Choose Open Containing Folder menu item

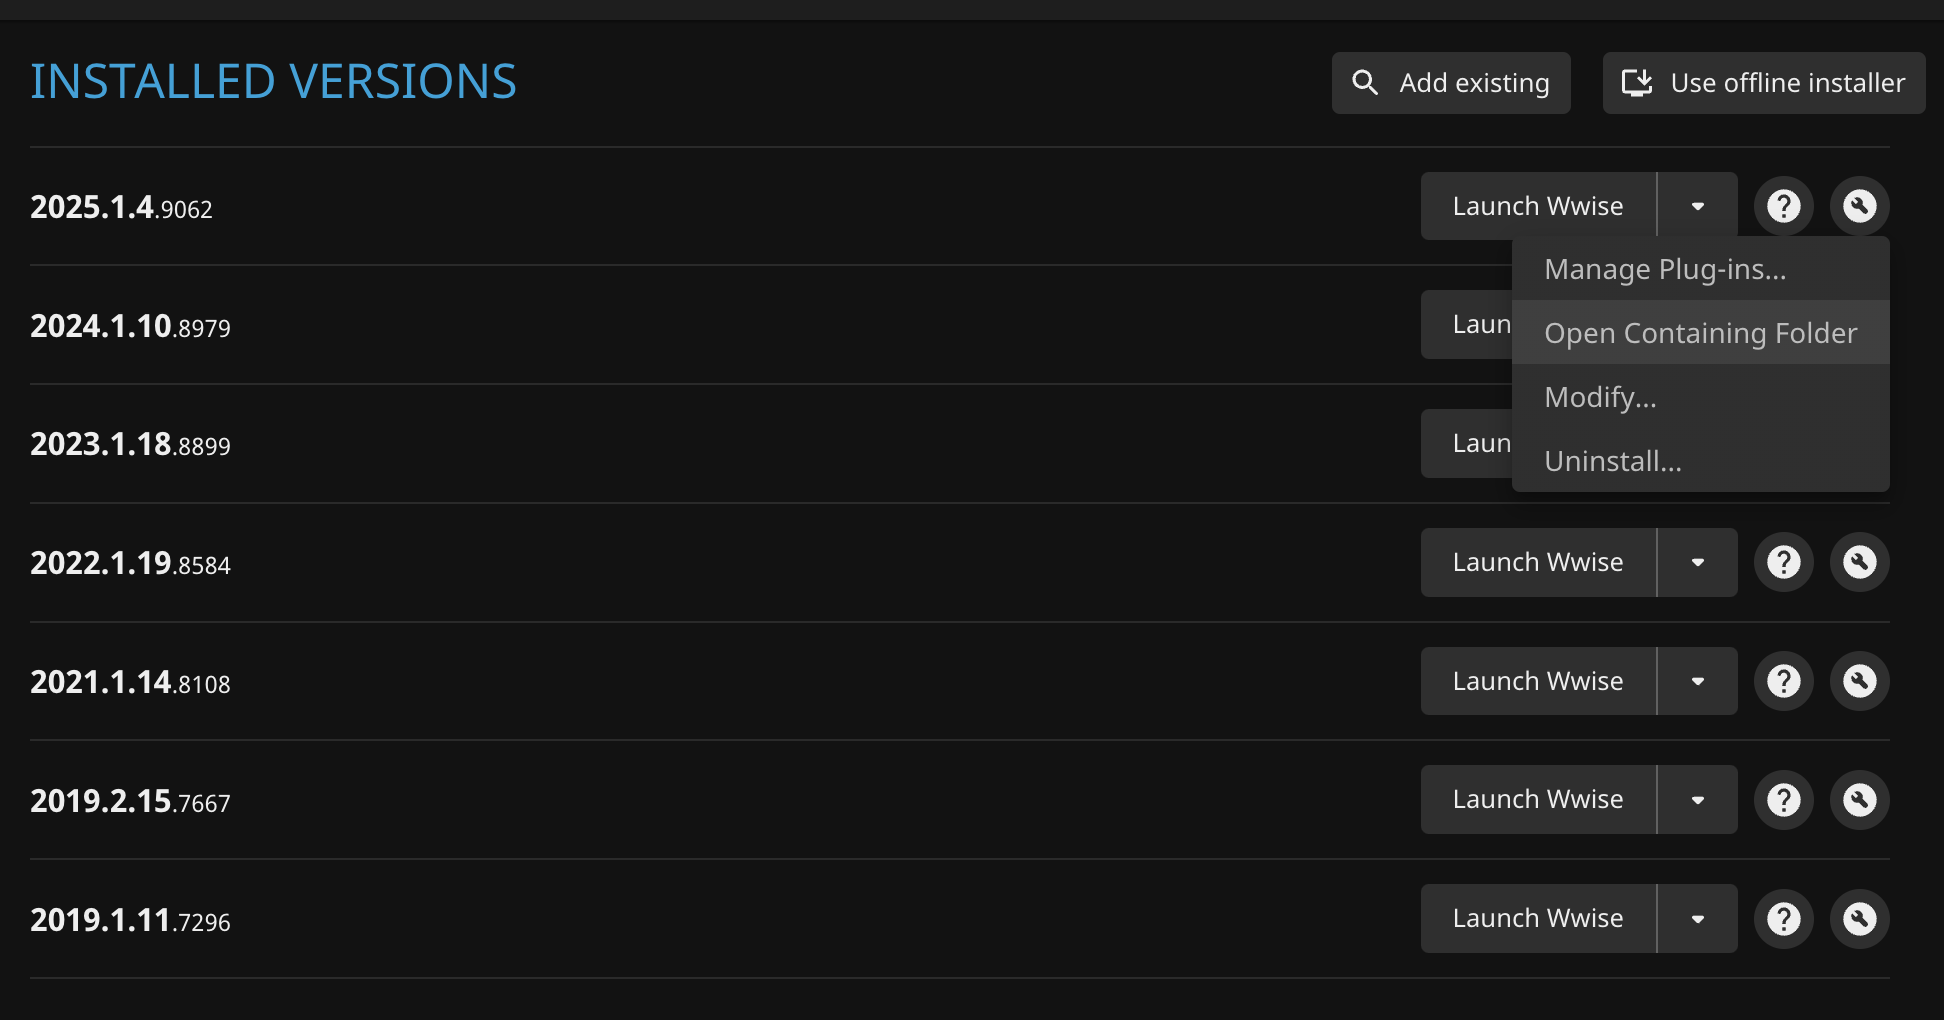tap(1700, 333)
